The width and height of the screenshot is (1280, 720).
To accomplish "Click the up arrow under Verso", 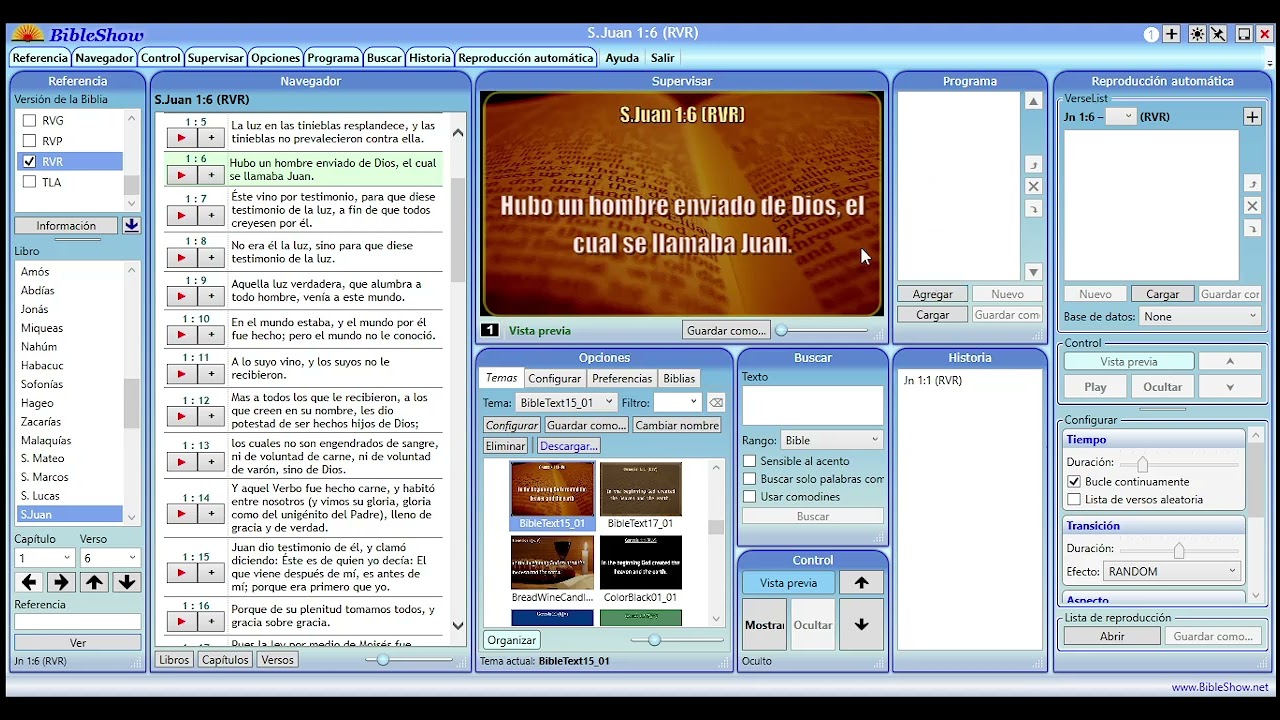I will [x=94, y=582].
